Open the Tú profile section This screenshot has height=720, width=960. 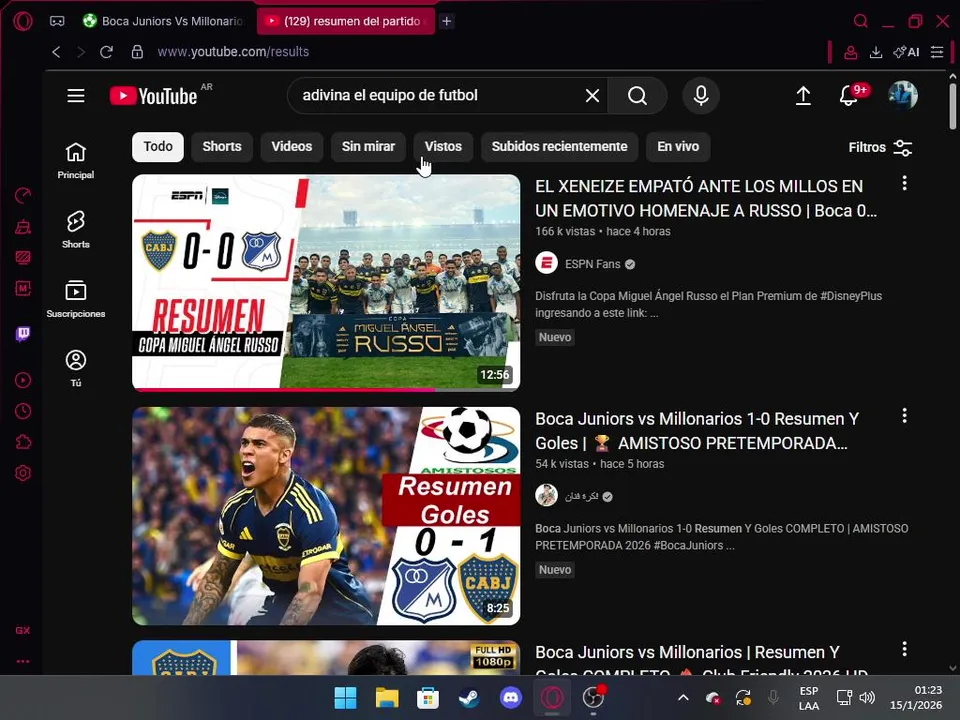(x=76, y=369)
